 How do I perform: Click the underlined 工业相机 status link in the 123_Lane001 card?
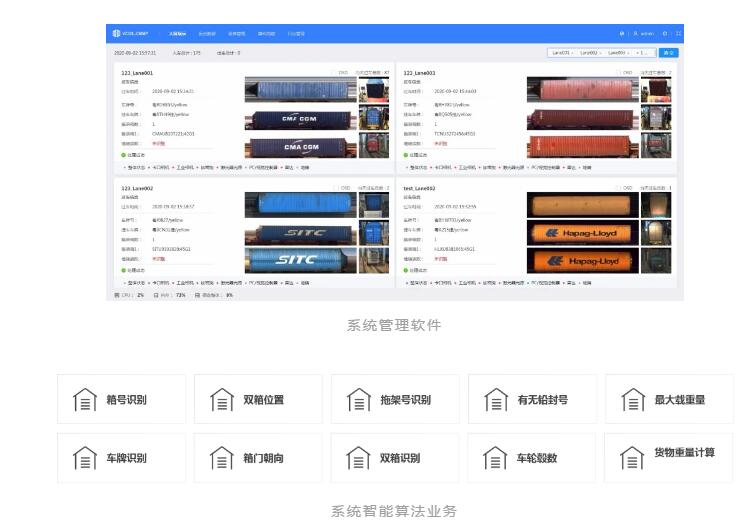tap(185, 167)
